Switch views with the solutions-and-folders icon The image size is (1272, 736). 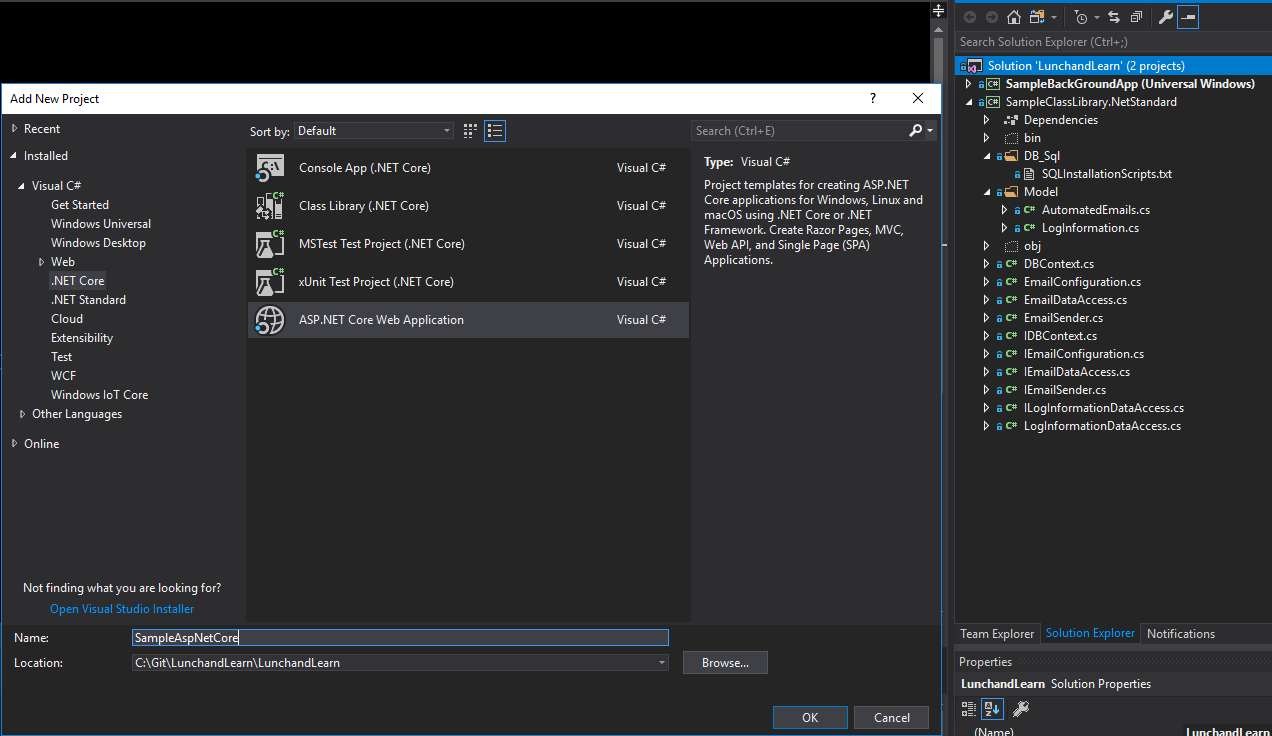coord(1038,17)
